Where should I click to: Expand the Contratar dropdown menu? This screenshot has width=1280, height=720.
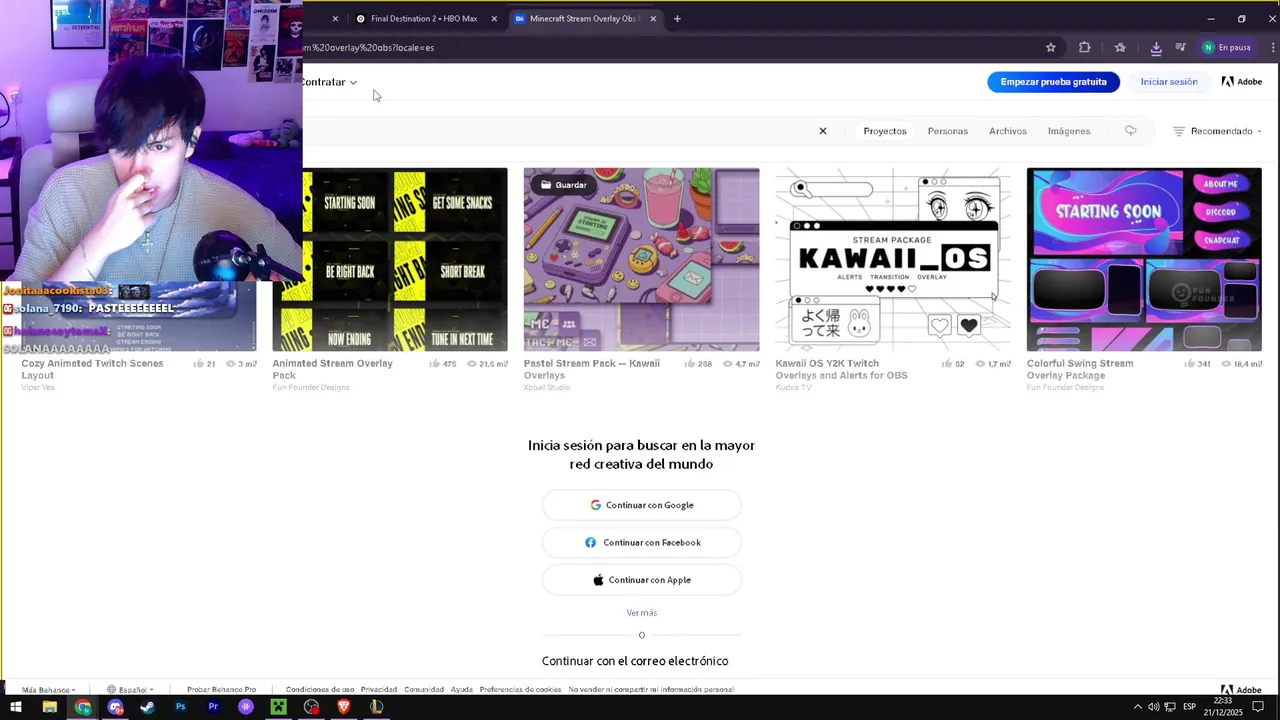point(329,82)
